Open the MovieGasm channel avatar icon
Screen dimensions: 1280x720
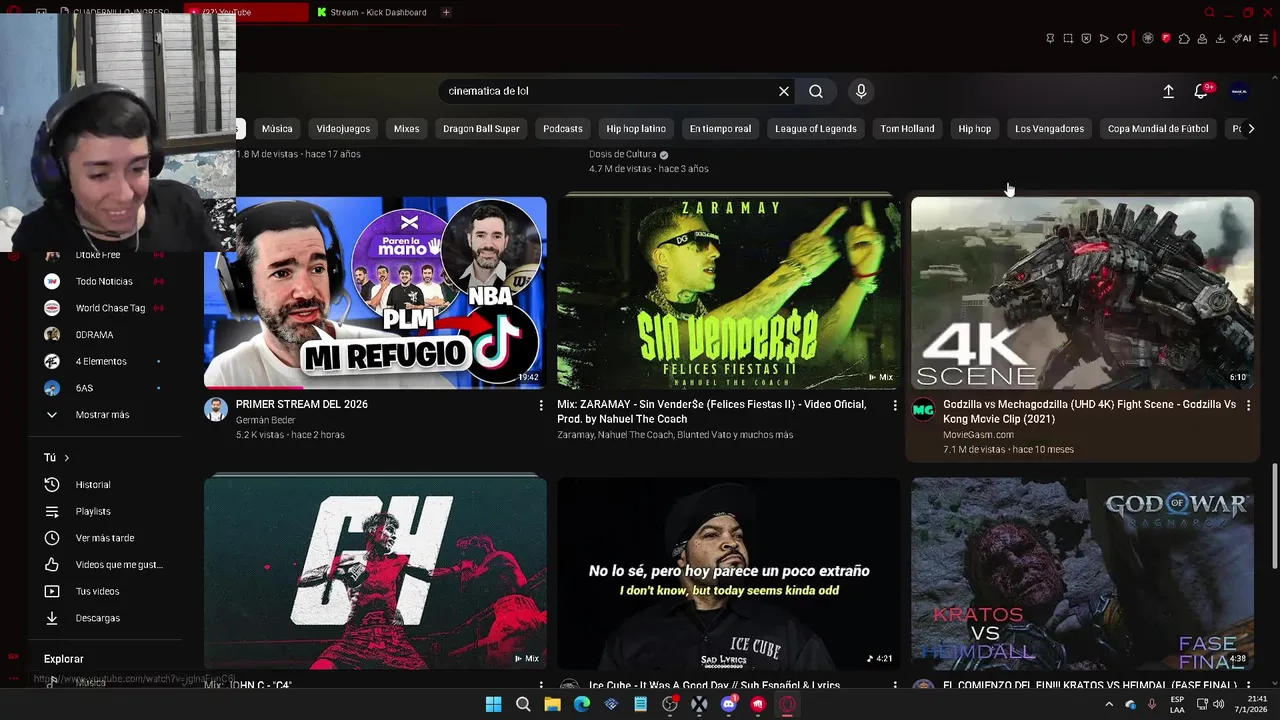click(x=923, y=409)
